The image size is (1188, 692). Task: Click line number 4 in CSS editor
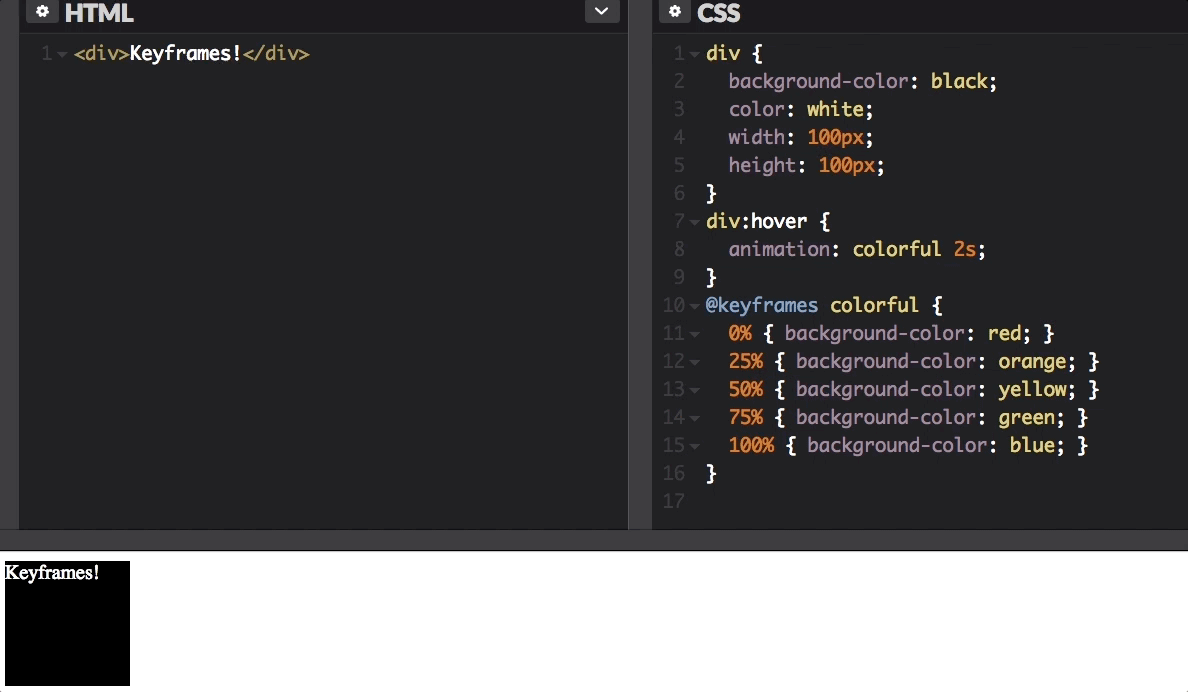(678, 137)
